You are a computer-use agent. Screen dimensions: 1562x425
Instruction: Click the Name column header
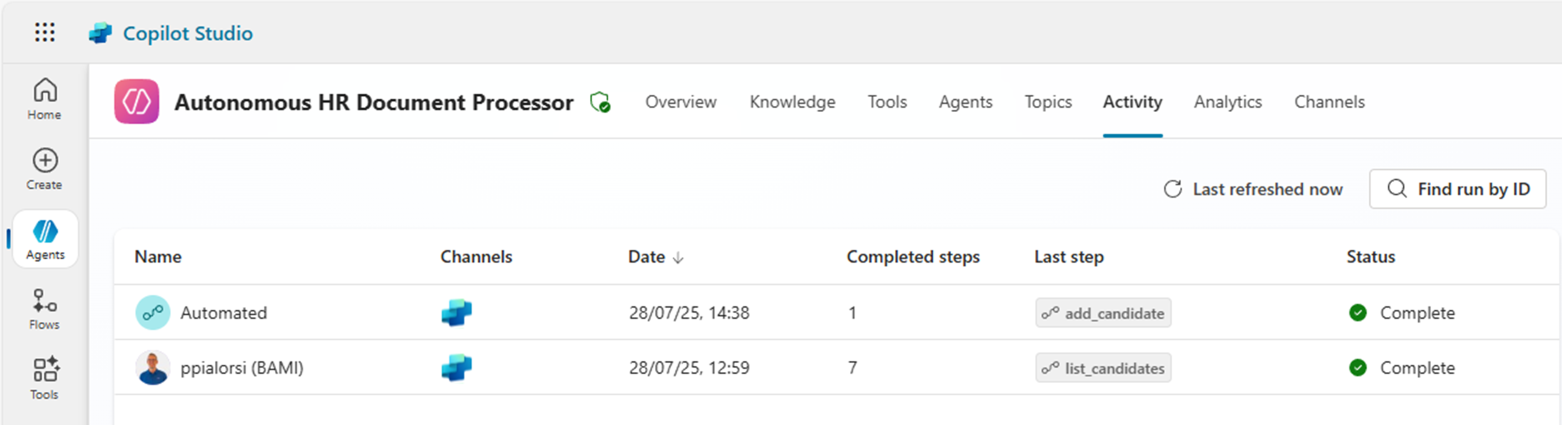pyautogui.click(x=158, y=257)
